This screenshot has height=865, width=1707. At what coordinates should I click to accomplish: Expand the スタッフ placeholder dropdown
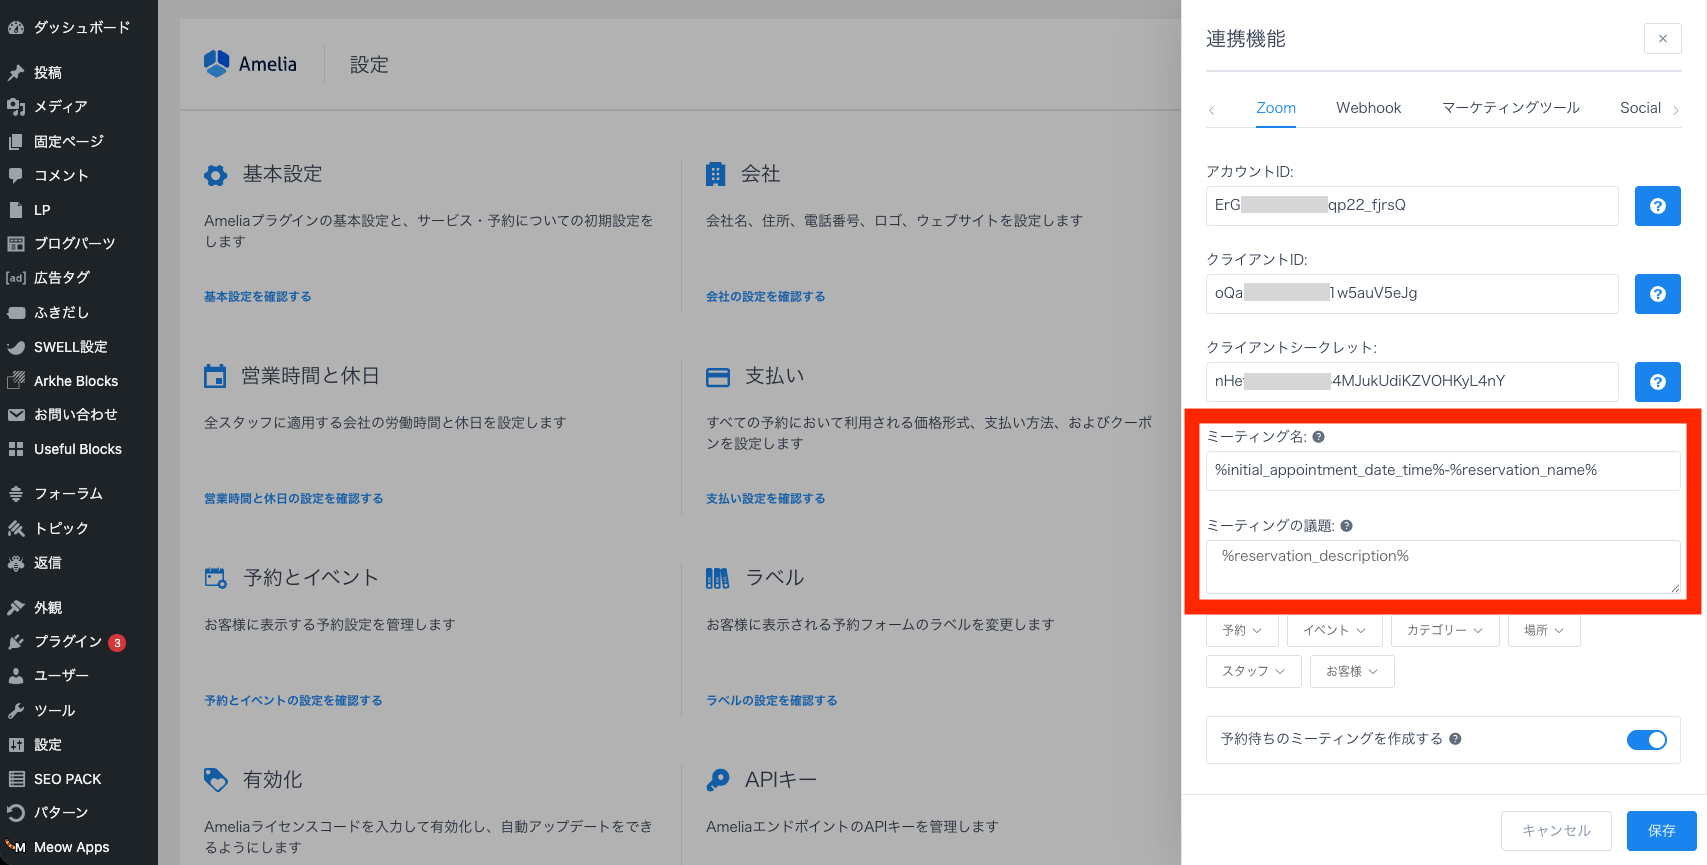click(x=1253, y=671)
